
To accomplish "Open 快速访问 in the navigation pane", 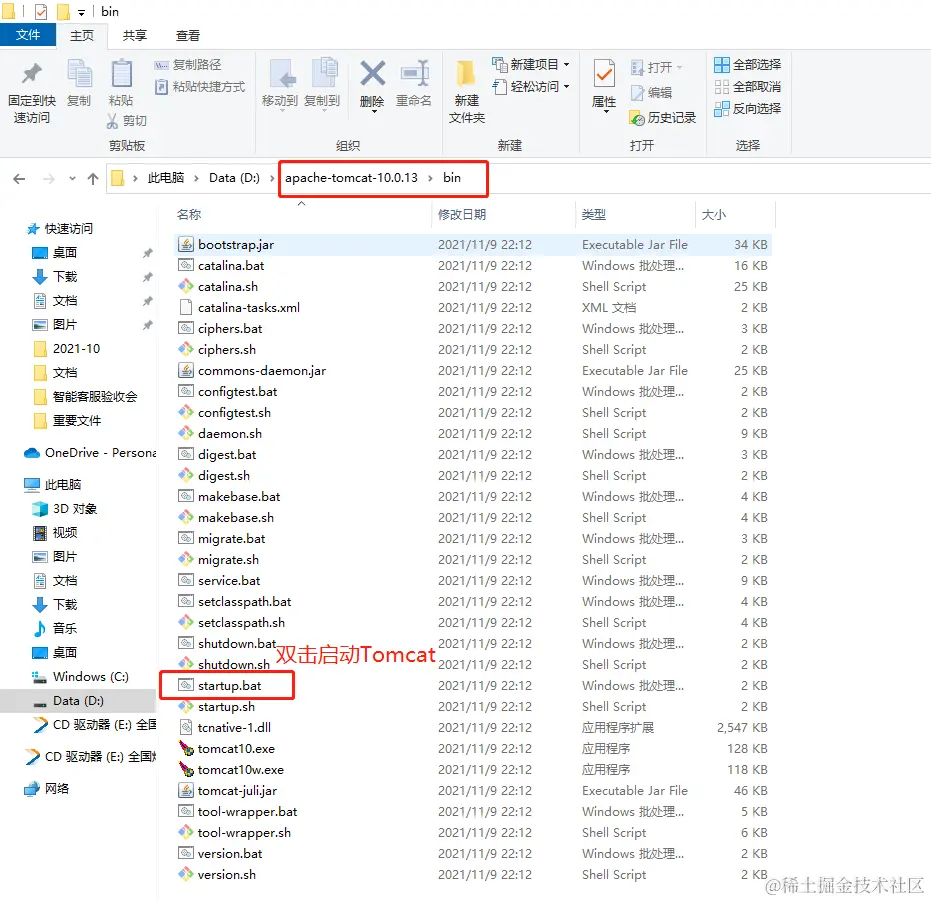I will [x=61, y=229].
